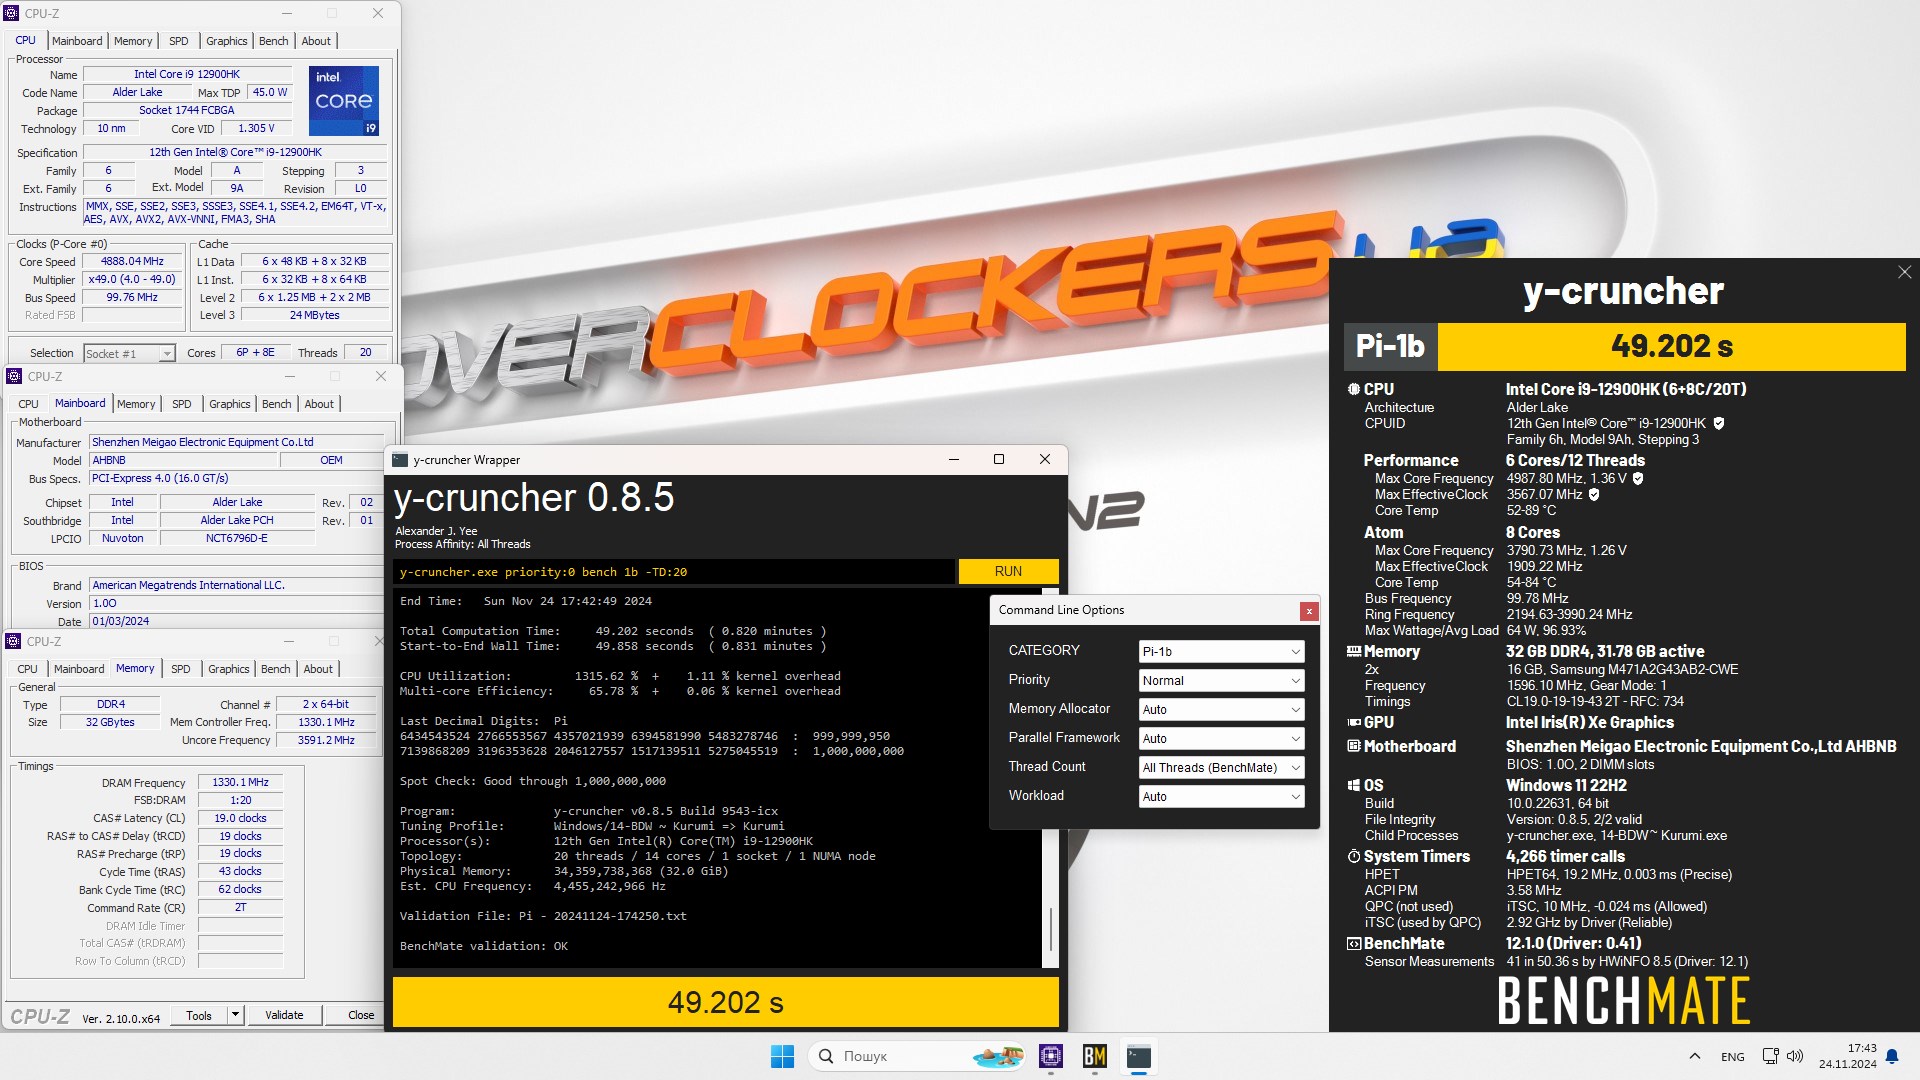Click the Multiplier value x49.0 (4.0 - 49.0)

(x=132, y=279)
